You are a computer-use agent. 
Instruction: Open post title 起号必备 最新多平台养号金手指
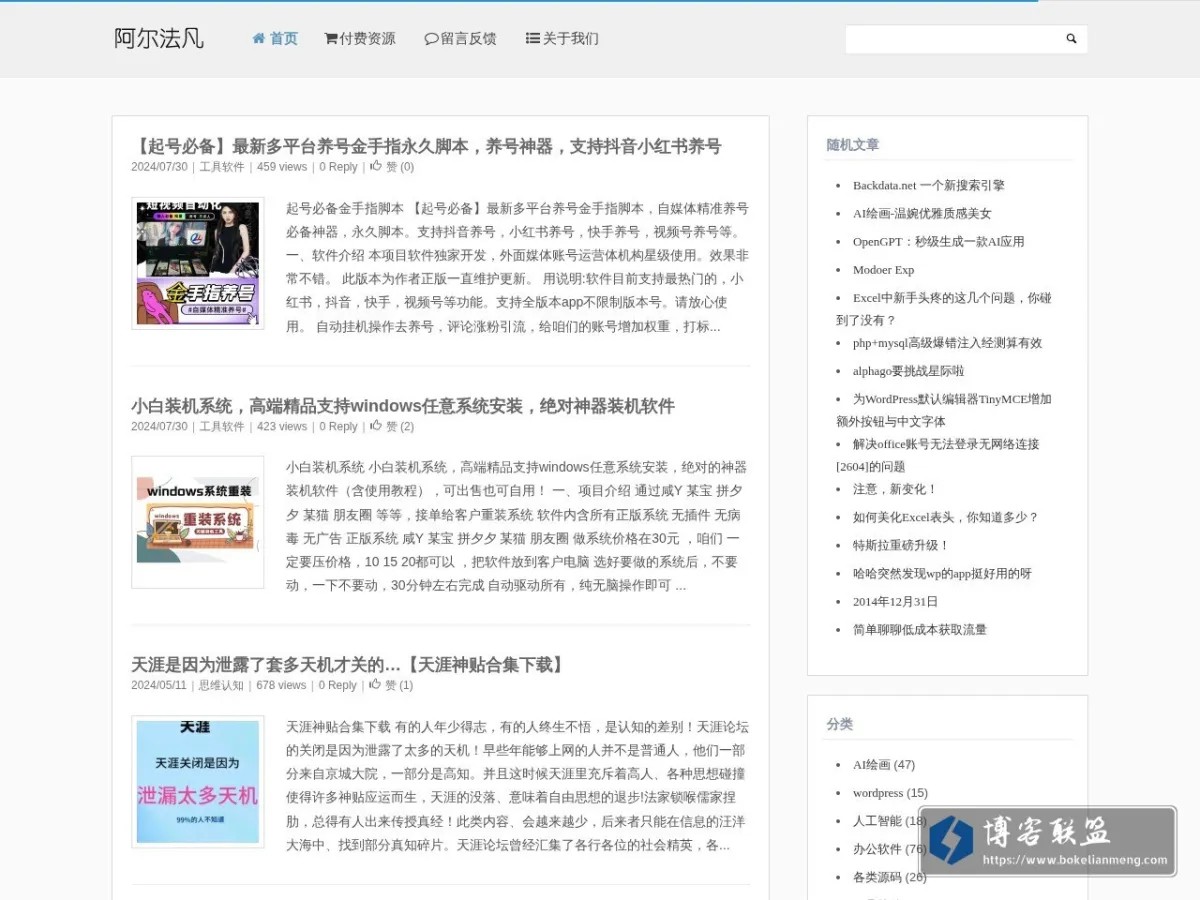pos(426,146)
